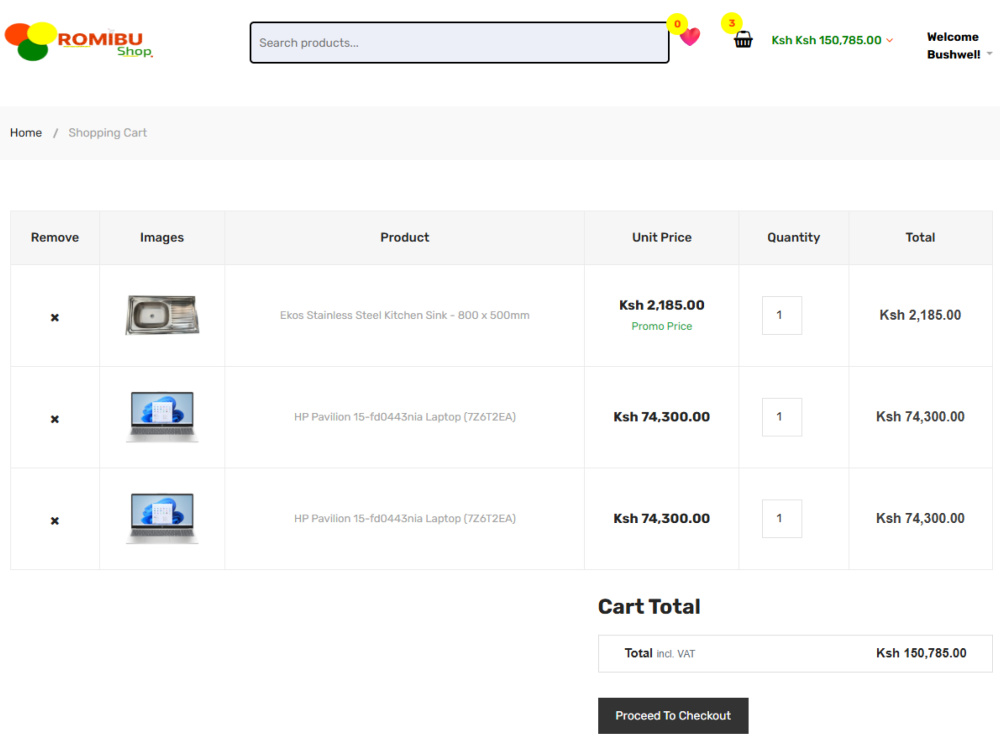1000x750 pixels.
Task: Click the Unit Price column header
Action: click(x=661, y=237)
